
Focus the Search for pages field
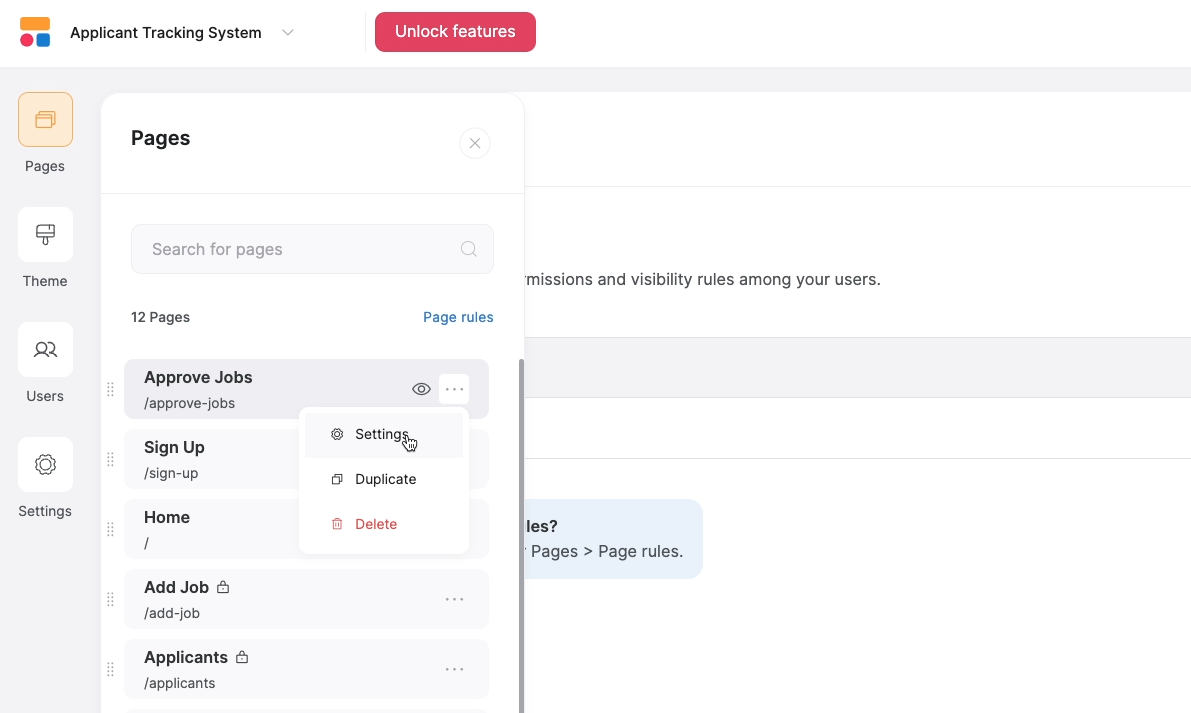312,249
